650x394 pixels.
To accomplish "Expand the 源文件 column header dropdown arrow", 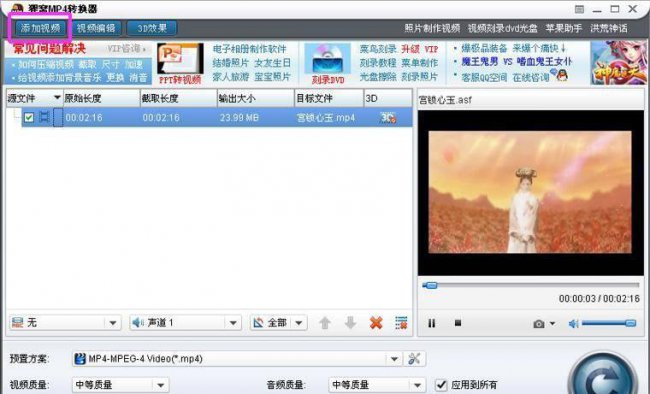I will (x=57, y=98).
